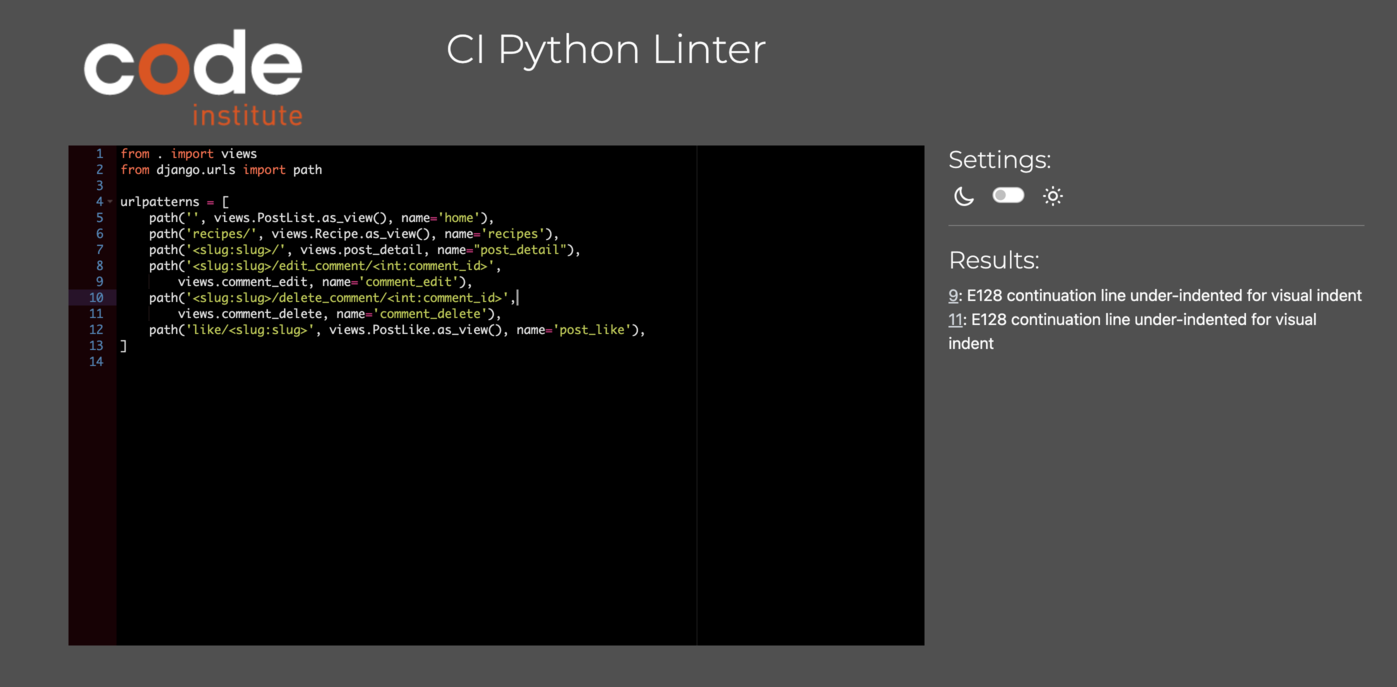Click the Code Institute logo
Image resolution: width=1397 pixels, height=687 pixels.
tap(193, 77)
